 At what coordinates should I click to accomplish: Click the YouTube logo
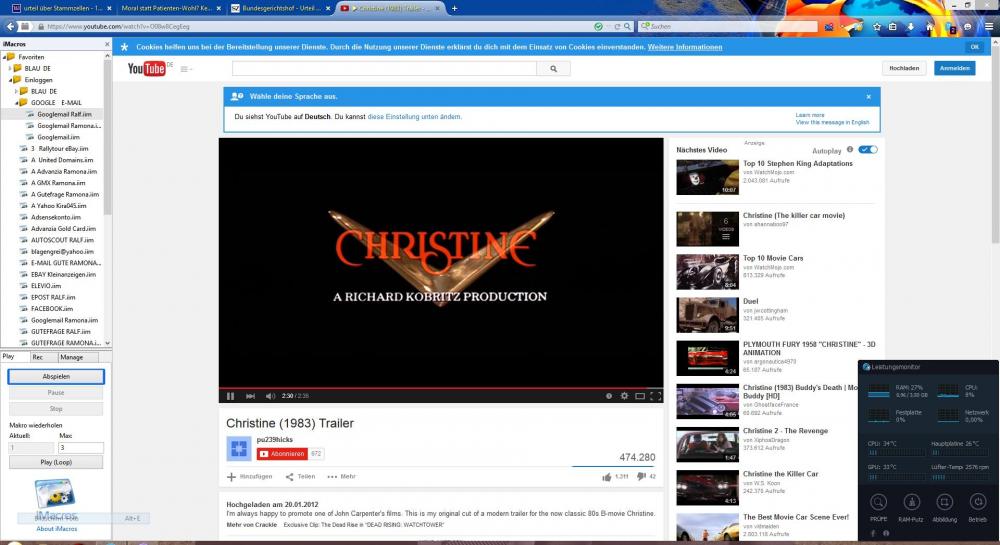pos(147,68)
